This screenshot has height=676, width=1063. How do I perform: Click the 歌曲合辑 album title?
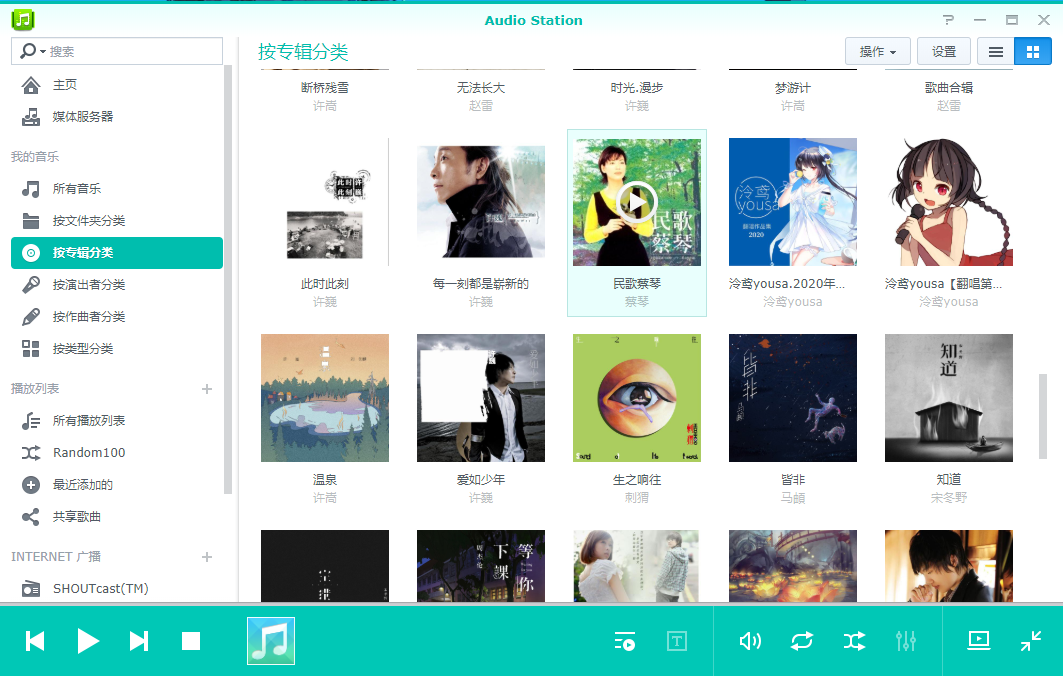coord(948,87)
